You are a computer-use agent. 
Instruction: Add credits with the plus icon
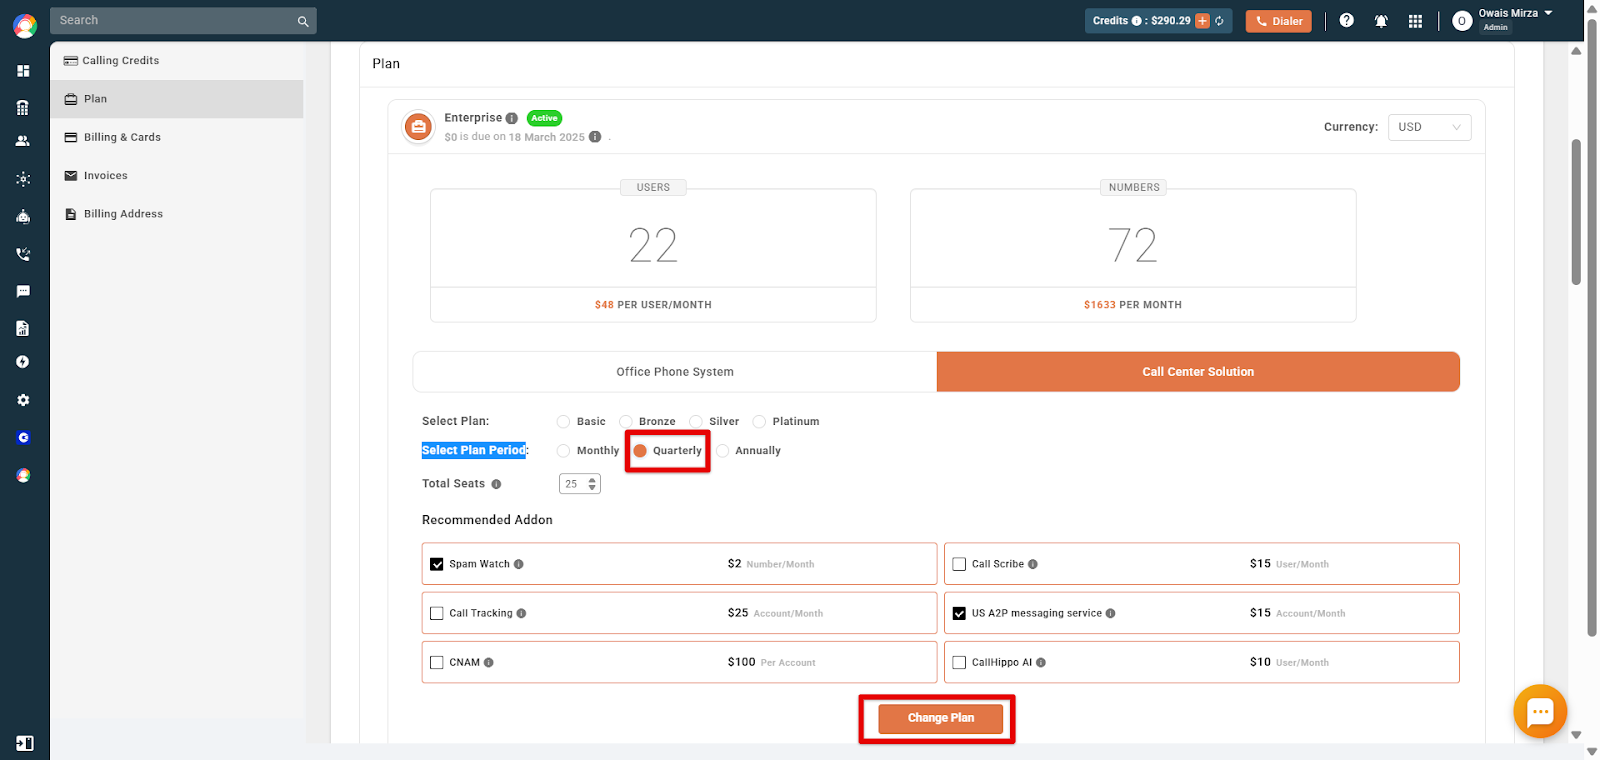point(1202,21)
